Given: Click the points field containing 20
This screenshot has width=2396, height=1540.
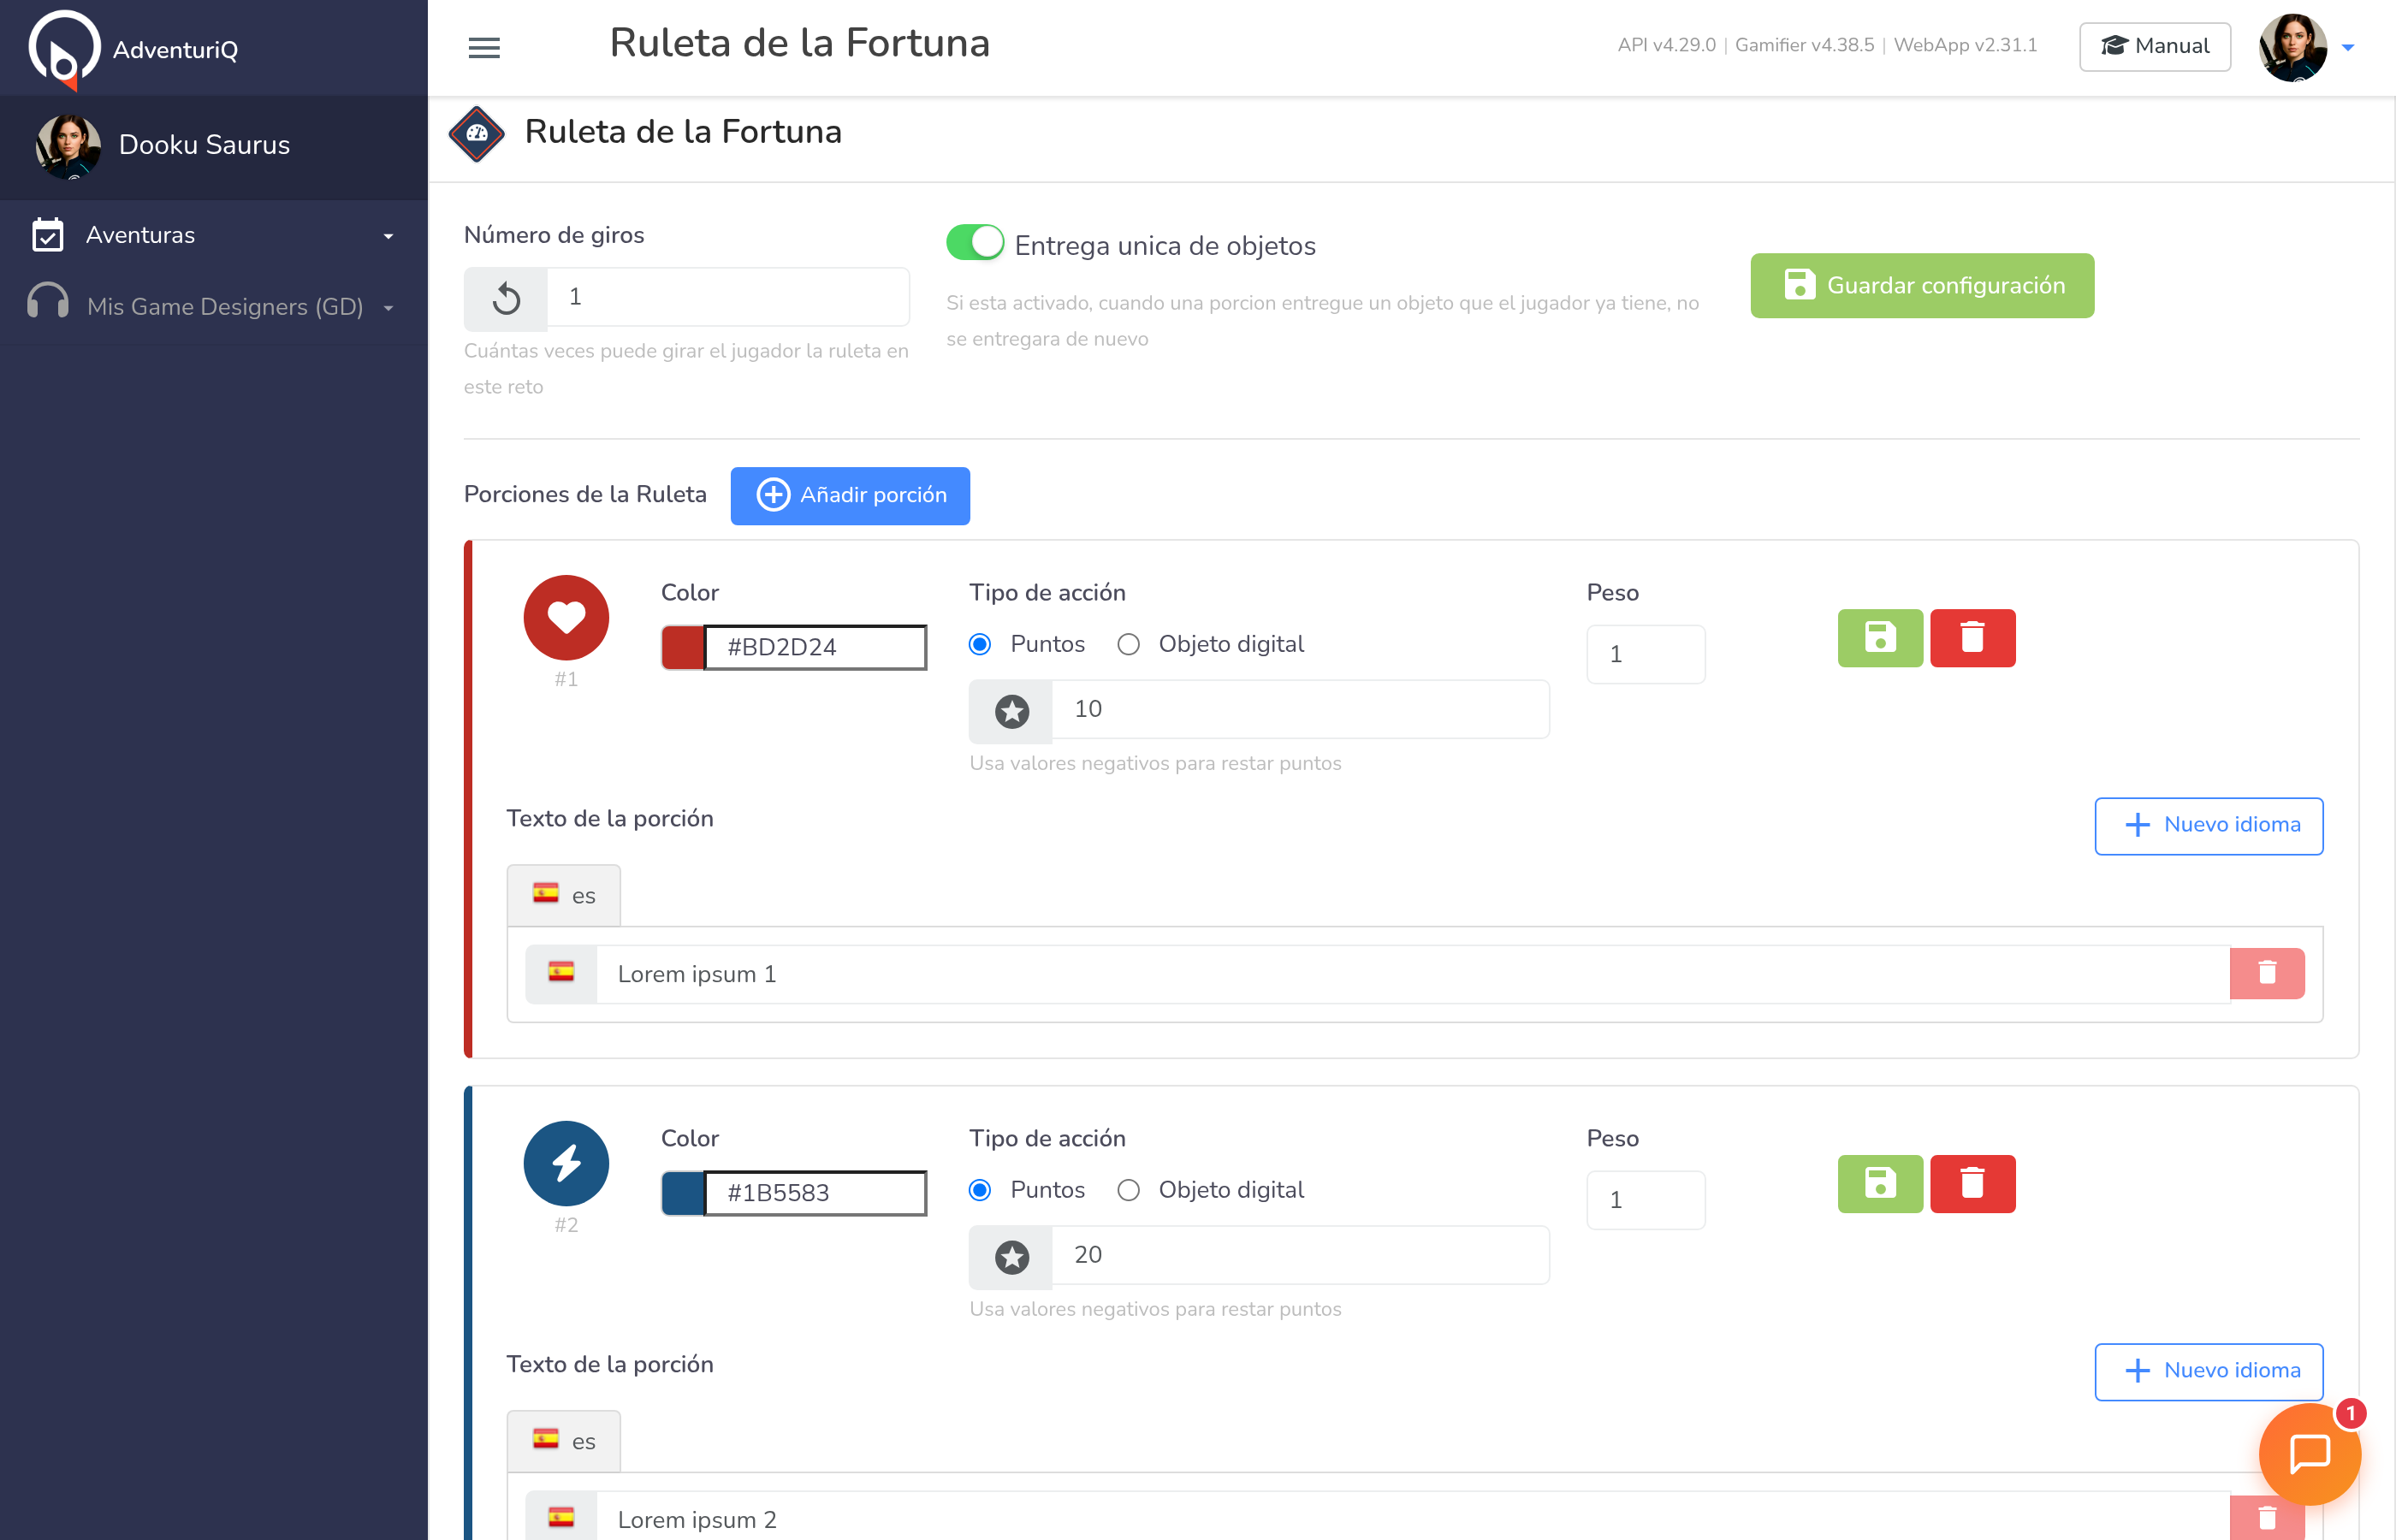Looking at the screenshot, I should [x=1300, y=1256].
